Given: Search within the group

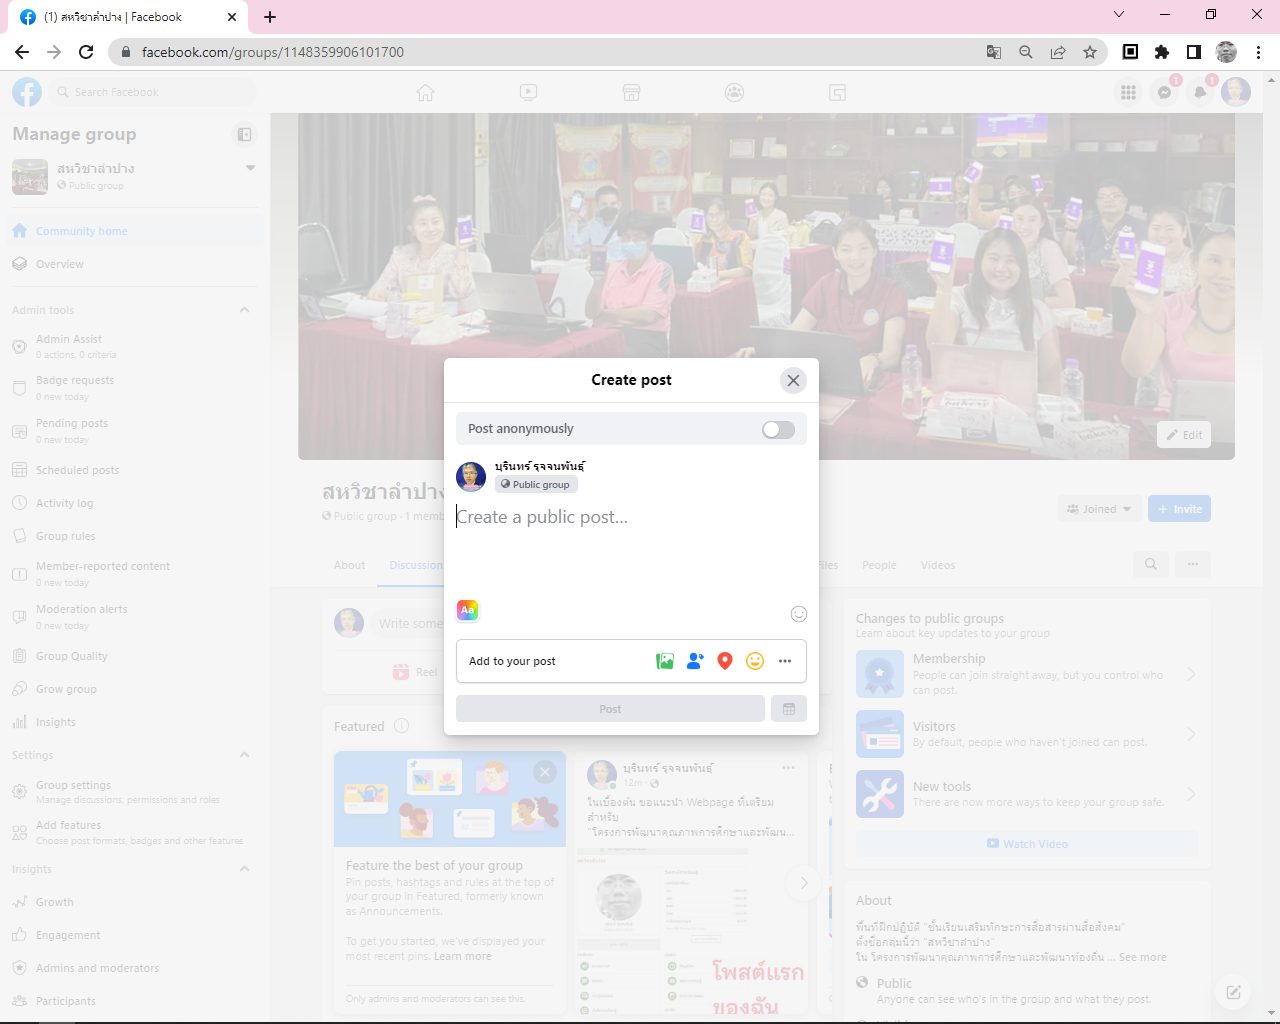Looking at the screenshot, I should point(1151,565).
